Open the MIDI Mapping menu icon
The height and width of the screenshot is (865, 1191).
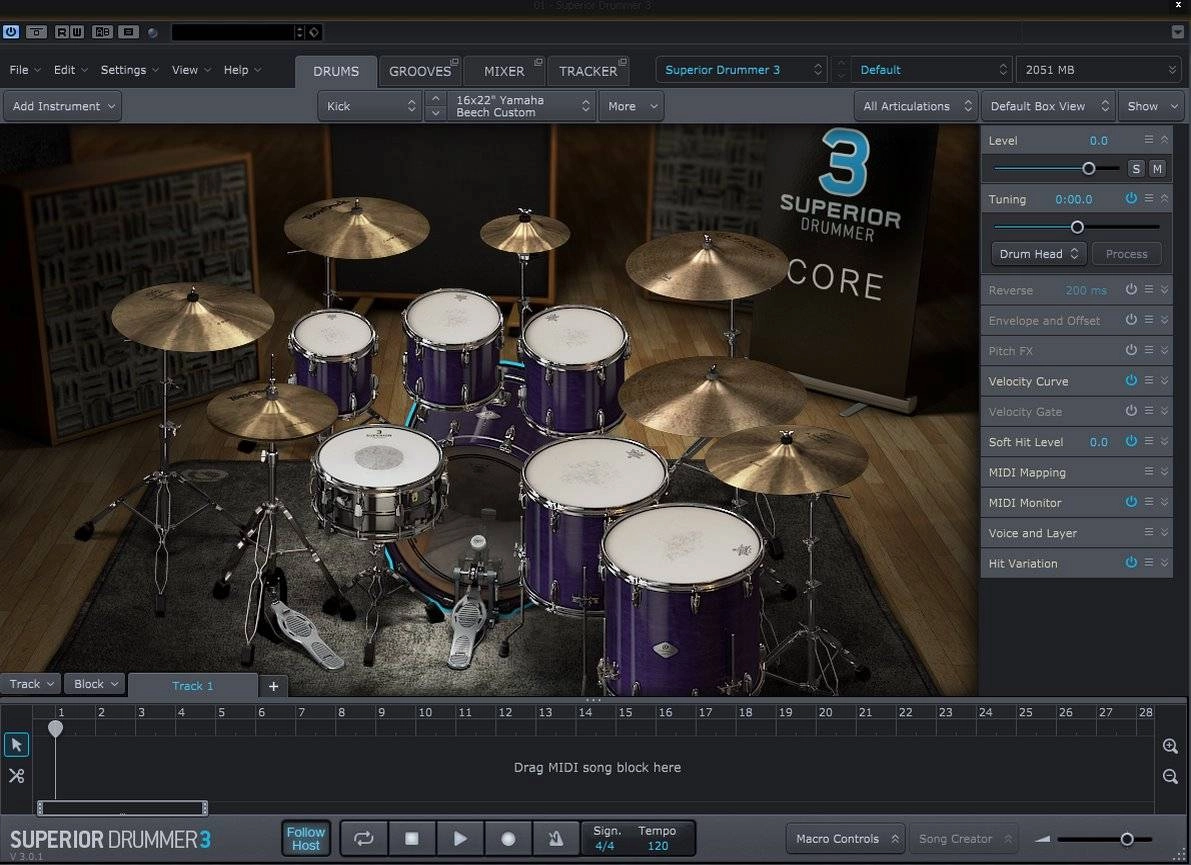(1148, 472)
